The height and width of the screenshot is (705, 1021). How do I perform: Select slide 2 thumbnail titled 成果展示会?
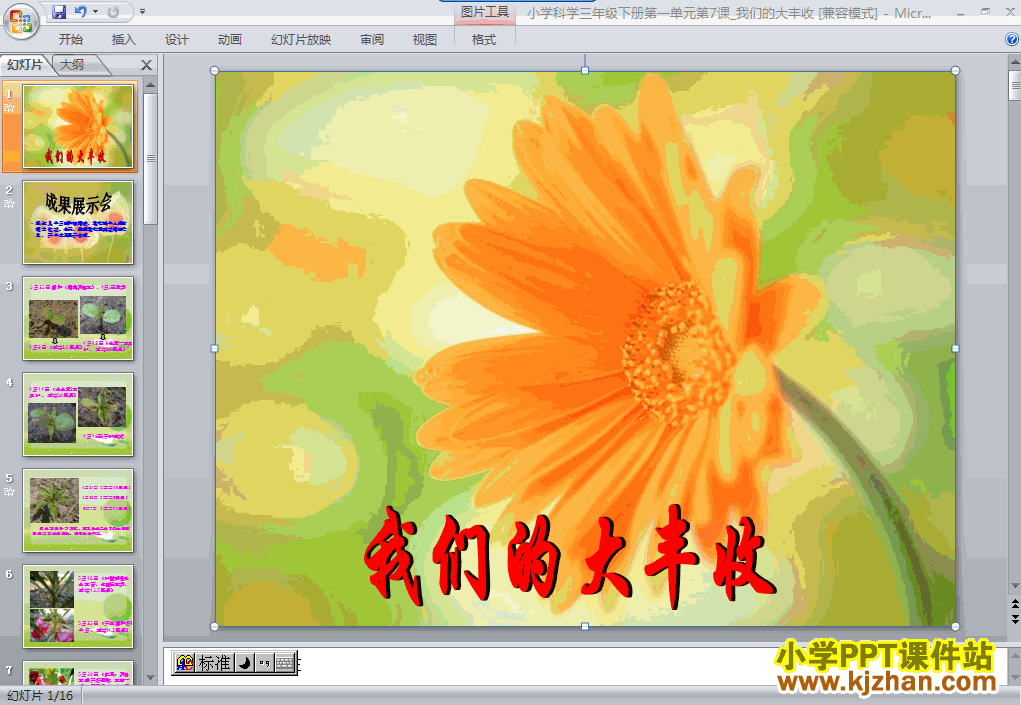[x=78, y=223]
